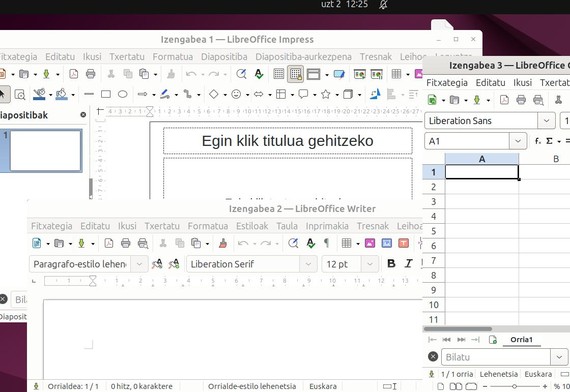Viewport: 570px width, 392px height.
Task: Click Egin klik titulua gehitzeko title placeholder
Action: pyautogui.click(x=288, y=141)
